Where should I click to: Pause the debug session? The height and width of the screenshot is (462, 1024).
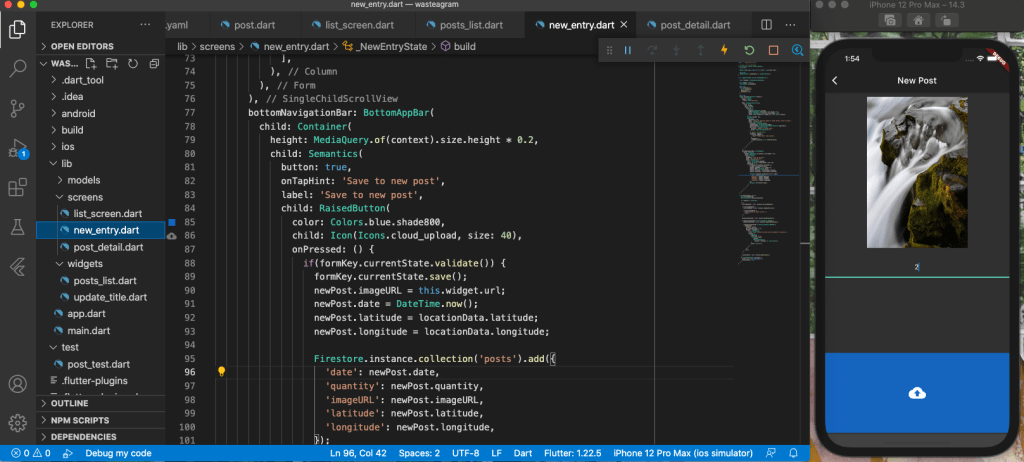628,50
